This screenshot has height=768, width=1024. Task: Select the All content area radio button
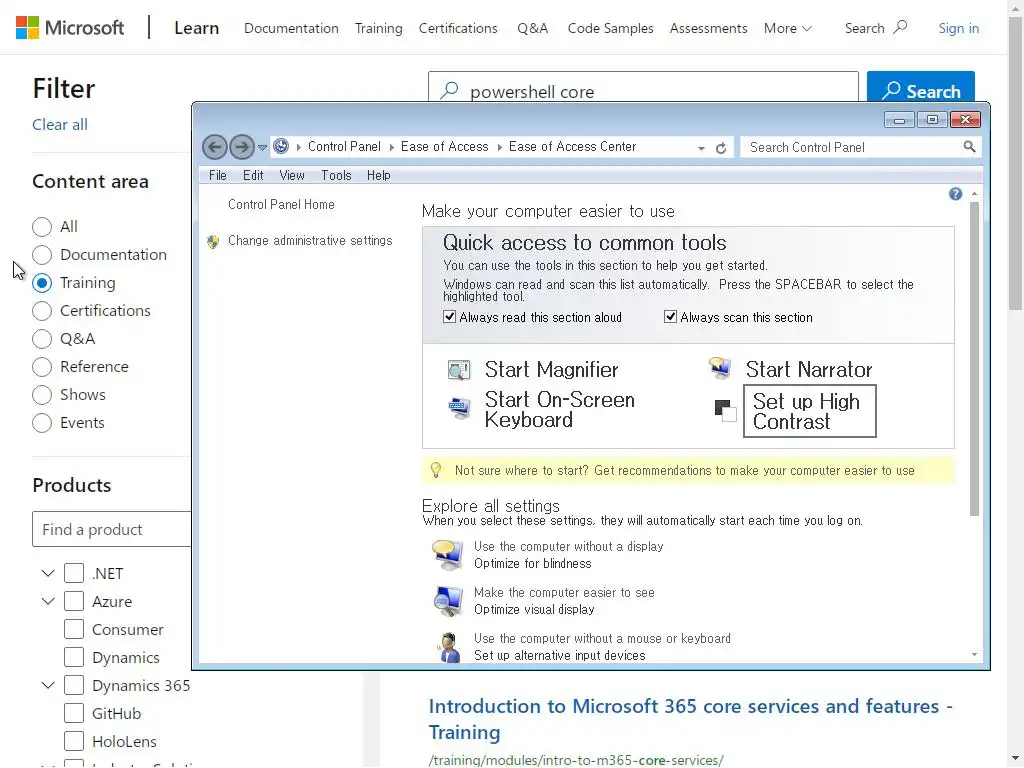[x=42, y=227]
